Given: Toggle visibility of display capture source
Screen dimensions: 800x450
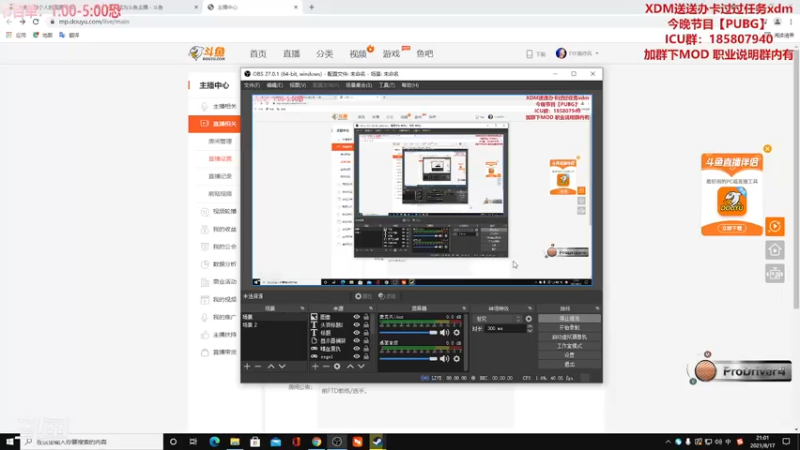Looking at the screenshot, I should click(x=357, y=341).
